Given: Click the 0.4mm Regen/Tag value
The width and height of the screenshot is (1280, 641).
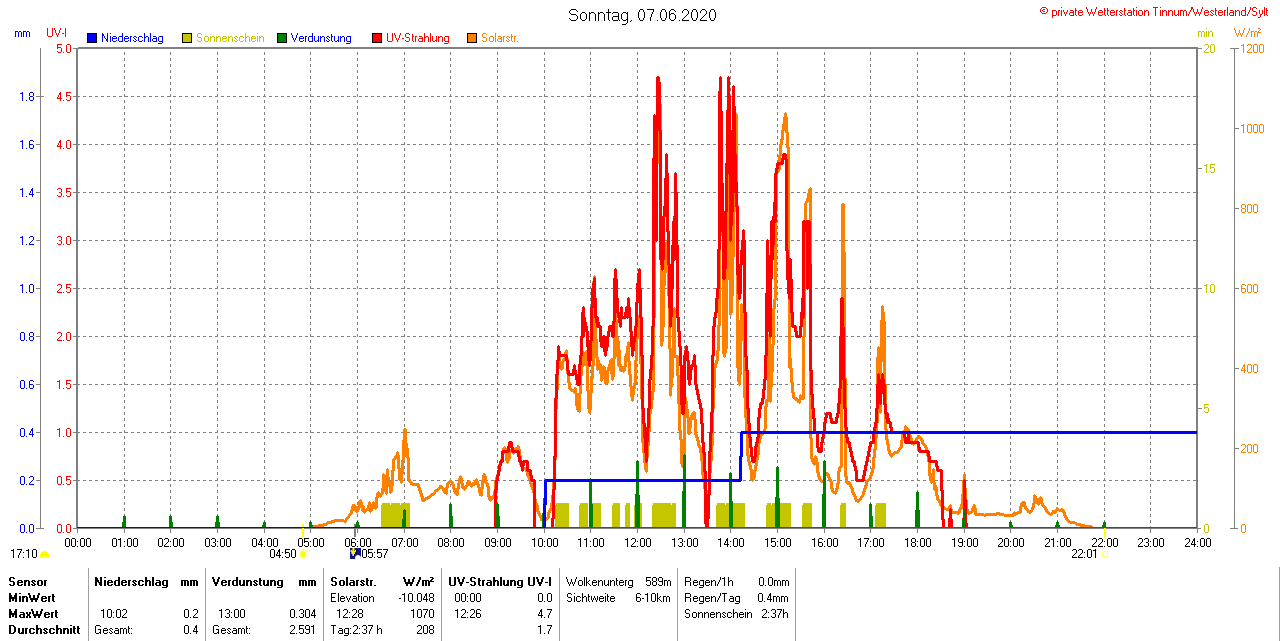Looking at the screenshot, I should click(x=774, y=598).
